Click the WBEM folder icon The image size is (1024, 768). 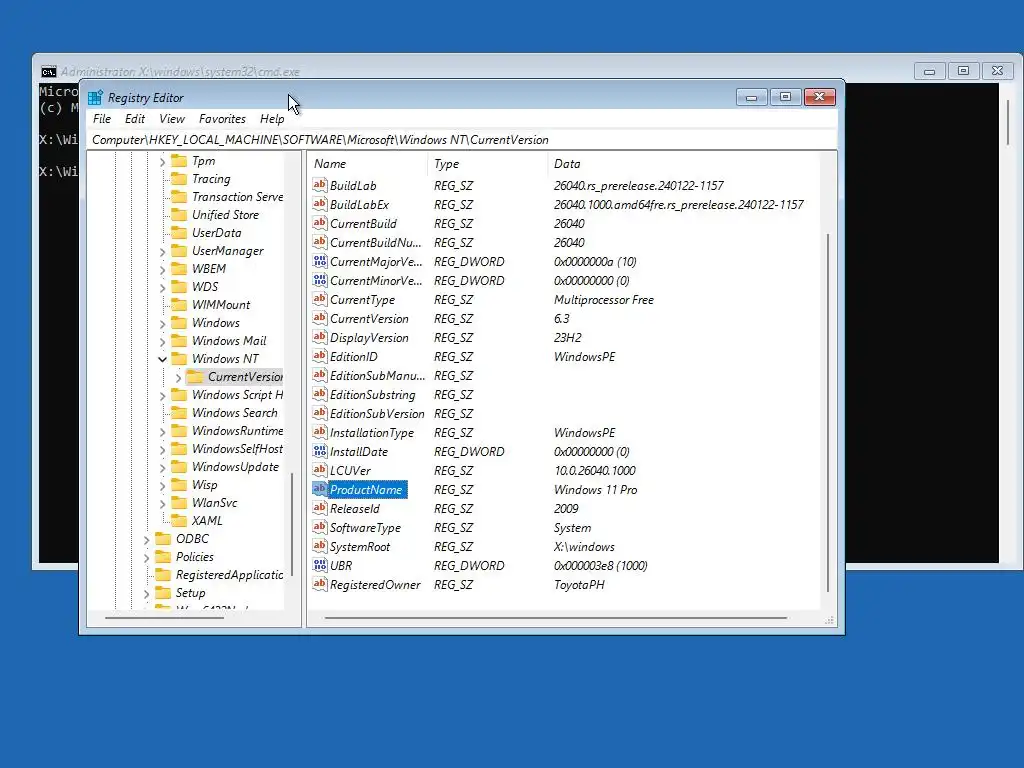tap(179, 268)
